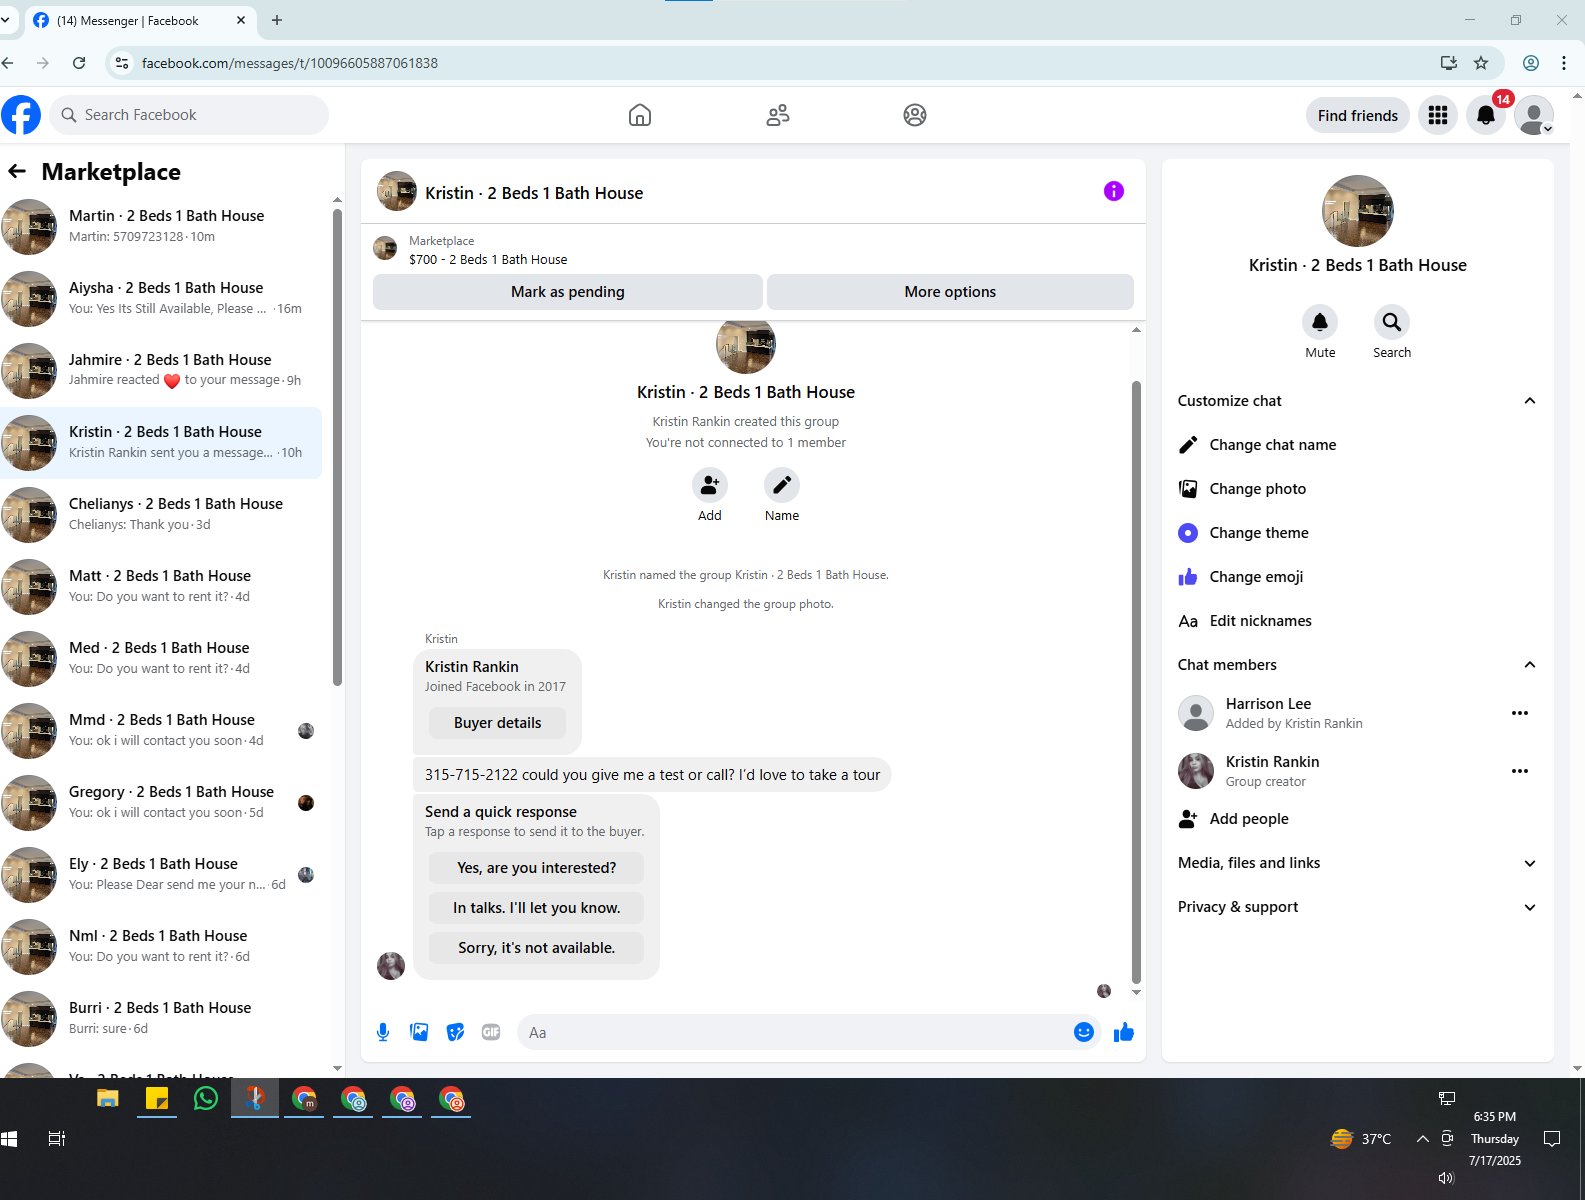Bookmark this page with the star icon
This screenshot has height=1200, width=1585.
[1481, 63]
